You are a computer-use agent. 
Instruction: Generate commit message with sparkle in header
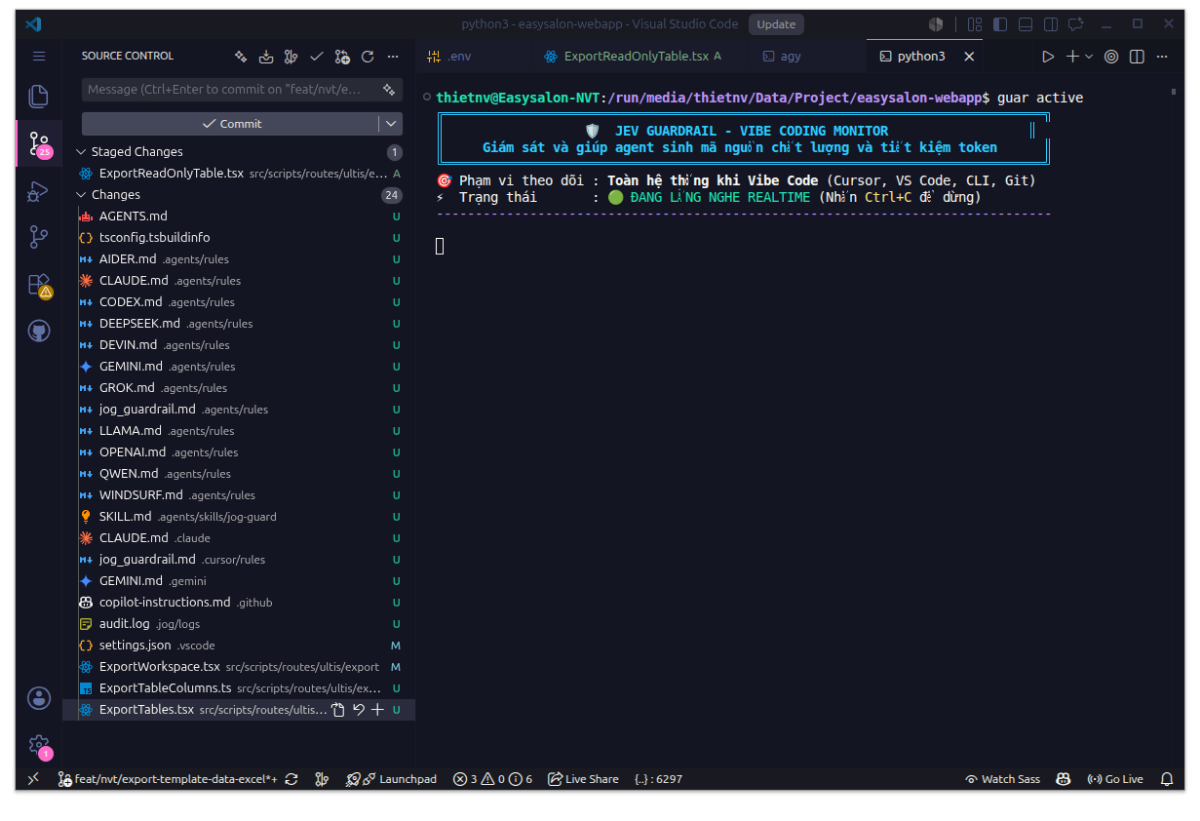(x=240, y=56)
